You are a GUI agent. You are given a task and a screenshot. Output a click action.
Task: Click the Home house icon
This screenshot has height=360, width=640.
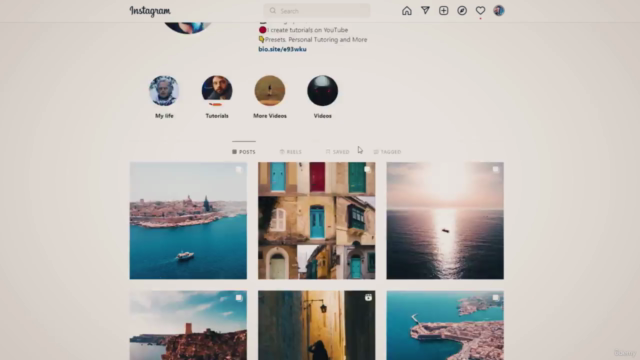tap(407, 11)
